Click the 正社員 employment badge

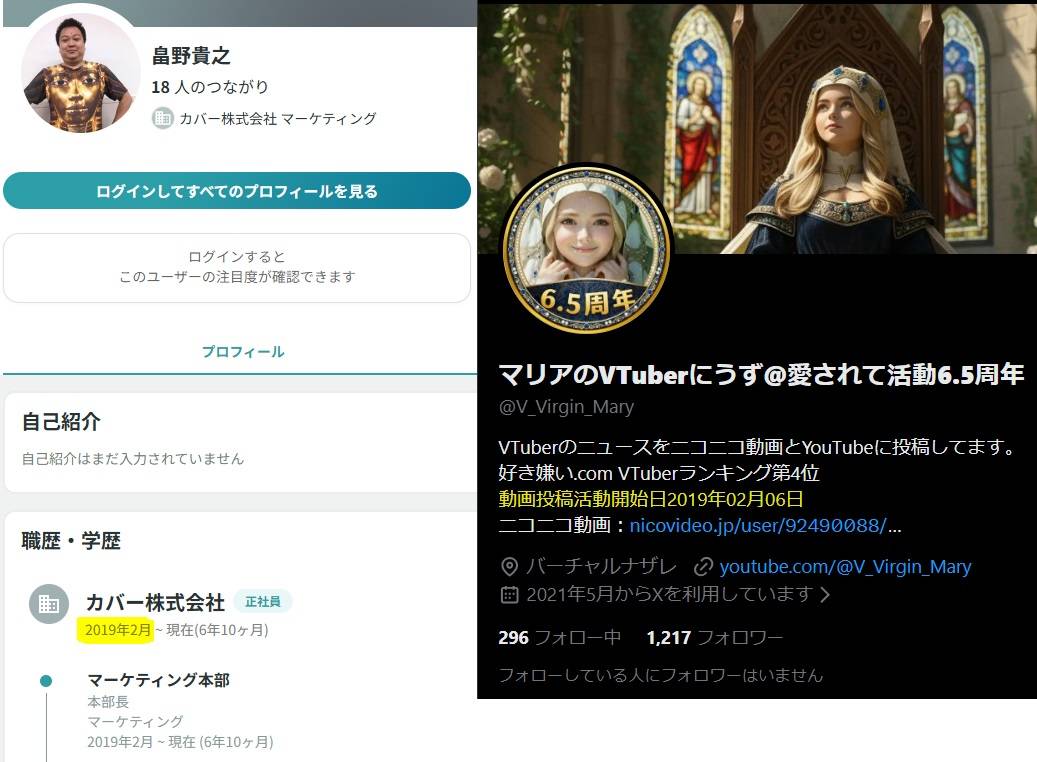[263, 601]
